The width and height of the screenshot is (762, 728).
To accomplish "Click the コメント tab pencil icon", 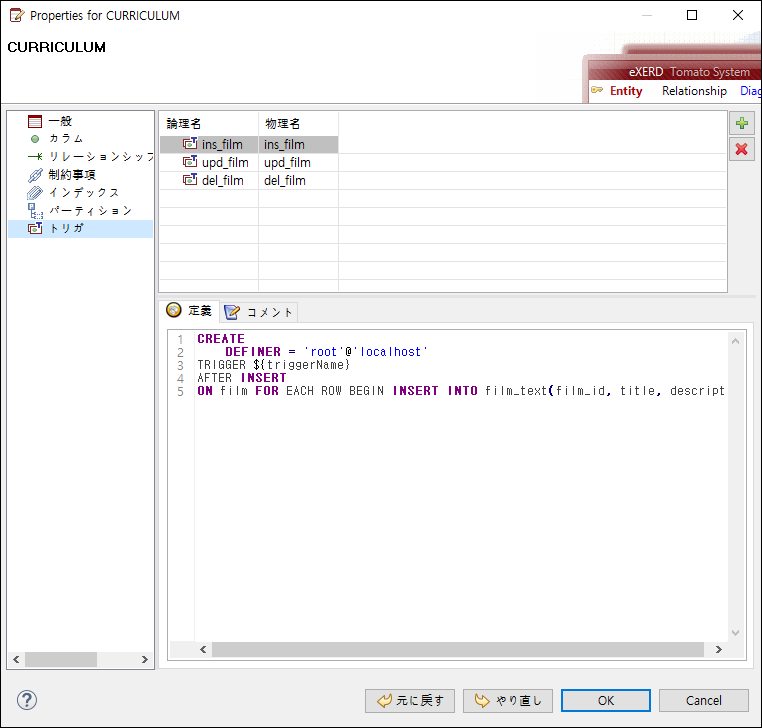I will 232,312.
